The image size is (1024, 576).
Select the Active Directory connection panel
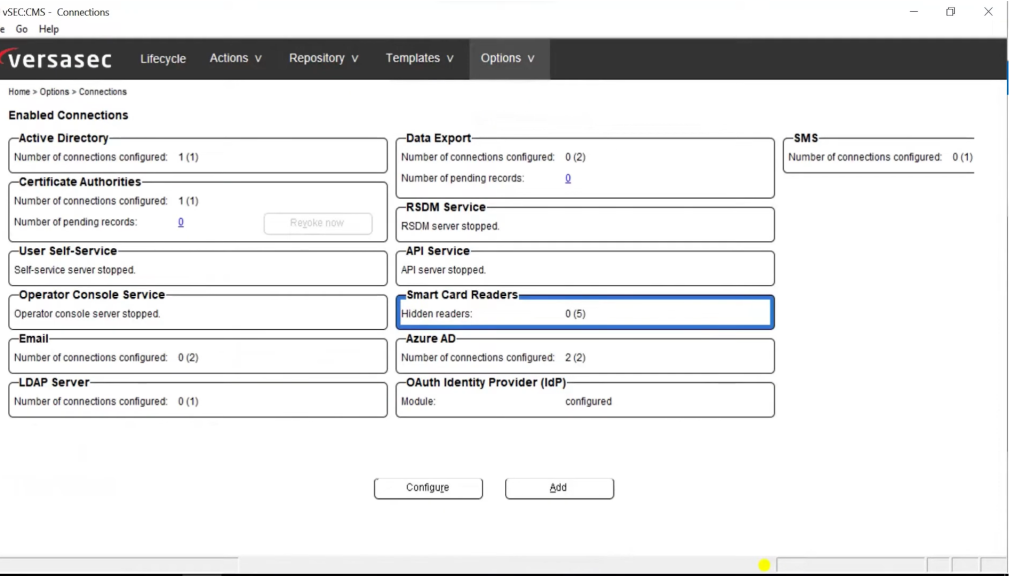point(198,156)
